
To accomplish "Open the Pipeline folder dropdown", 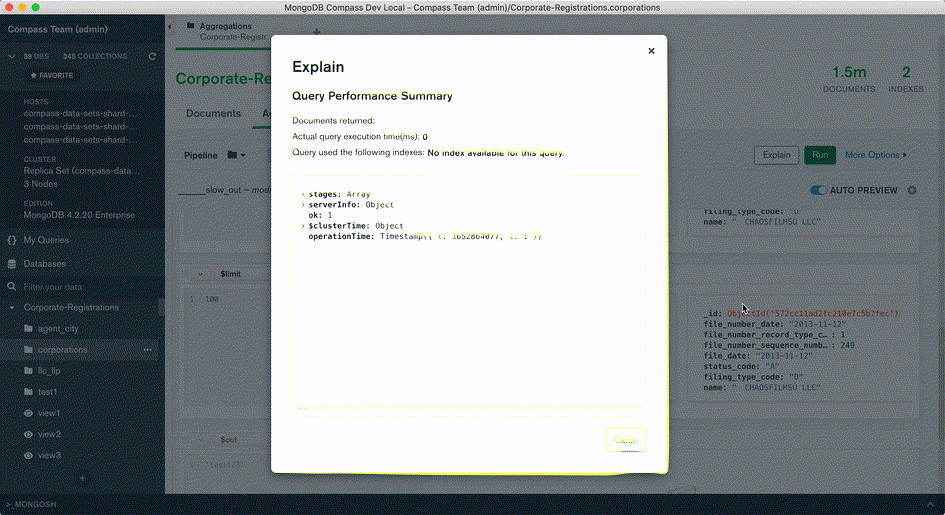I will pos(236,155).
